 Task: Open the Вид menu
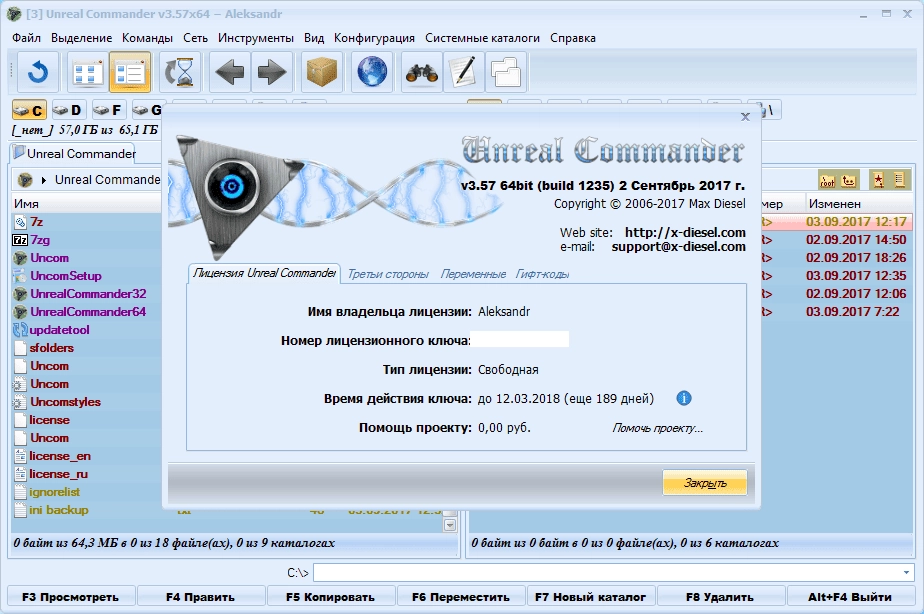pos(314,38)
